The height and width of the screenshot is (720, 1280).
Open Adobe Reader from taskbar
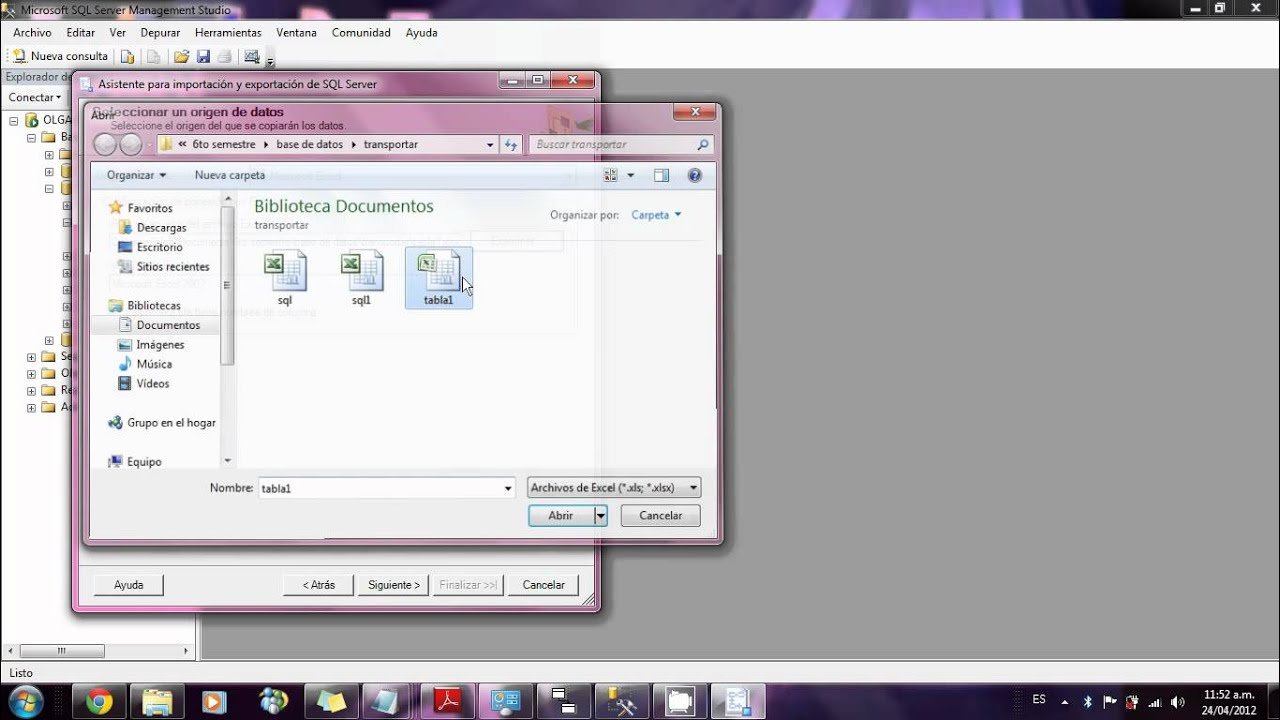tap(447, 702)
